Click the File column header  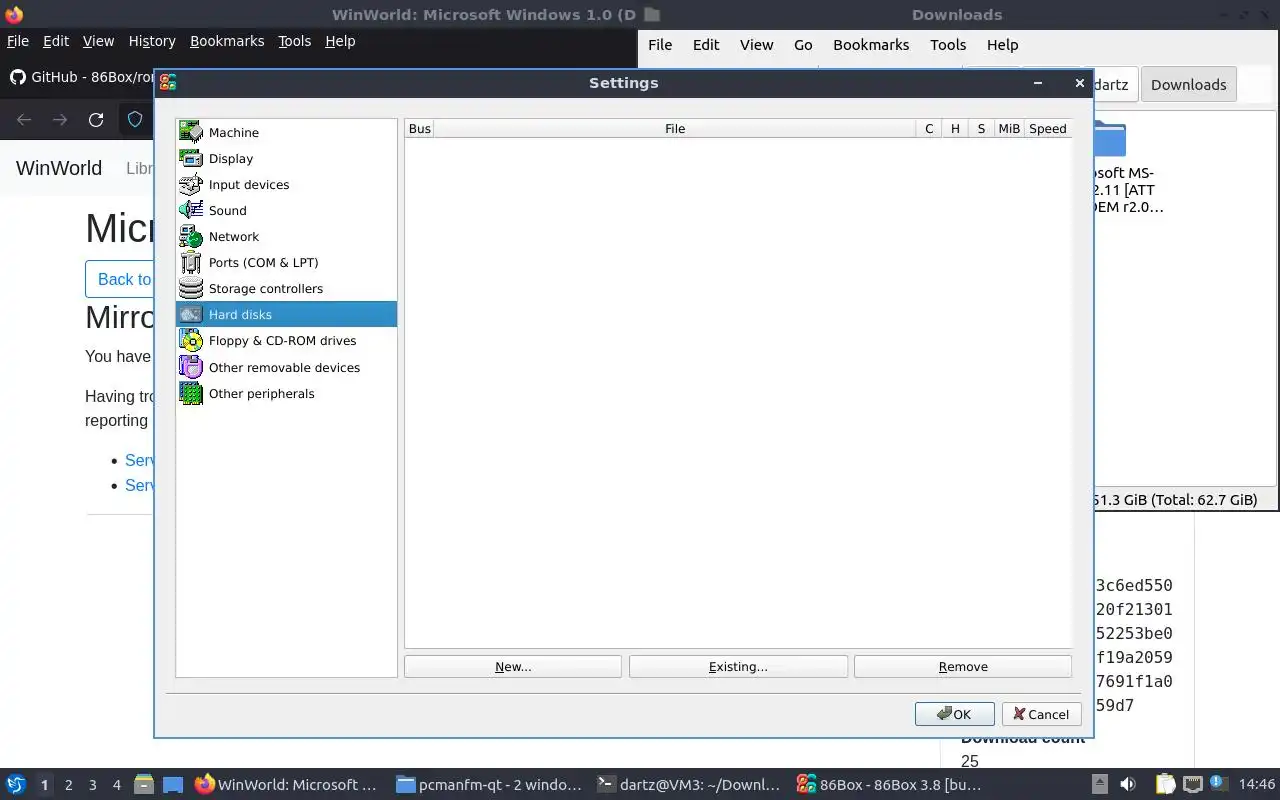point(675,128)
